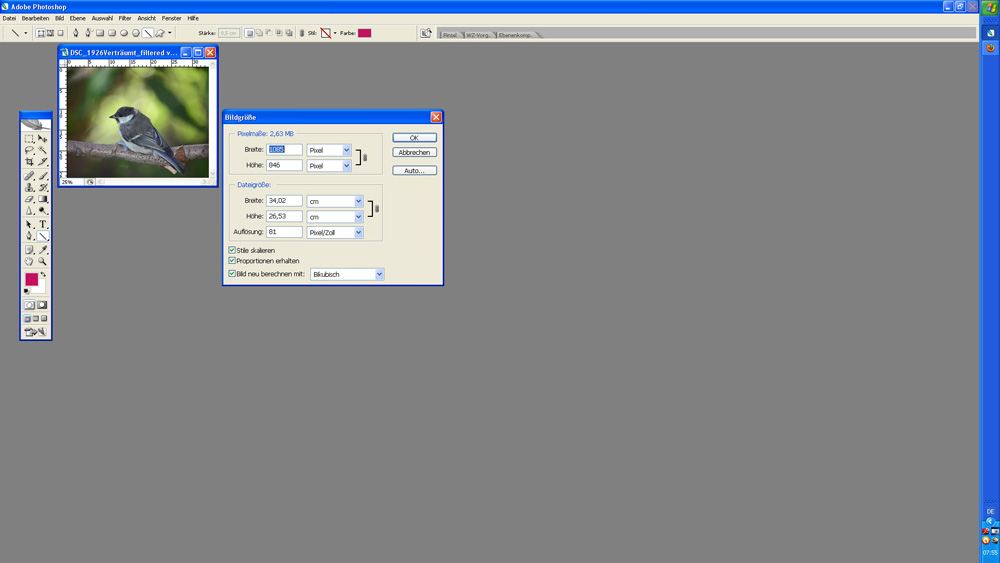Select the Eraser tool
The height and width of the screenshot is (563, 1000).
pos(29,199)
